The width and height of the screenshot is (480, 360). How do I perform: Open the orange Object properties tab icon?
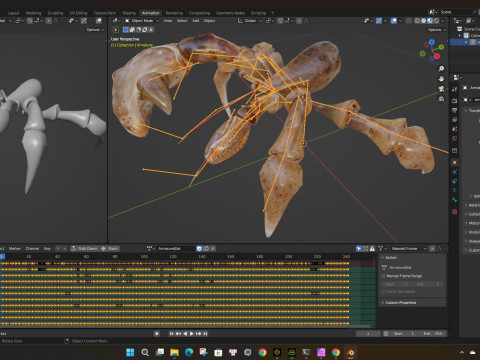coord(455,162)
